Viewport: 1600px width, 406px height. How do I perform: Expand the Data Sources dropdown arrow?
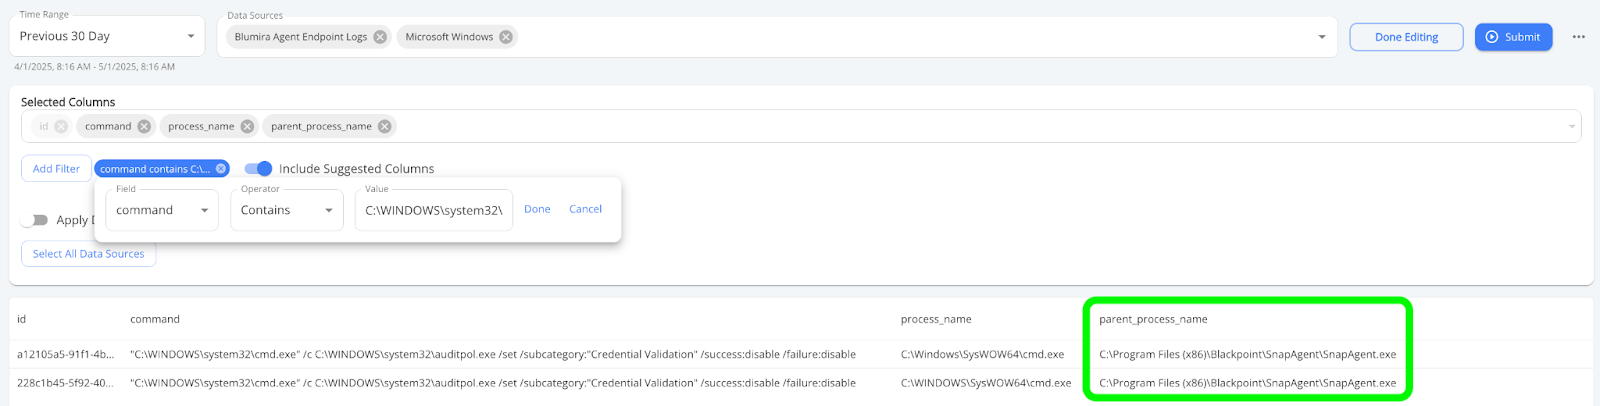tap(1321, 37)
